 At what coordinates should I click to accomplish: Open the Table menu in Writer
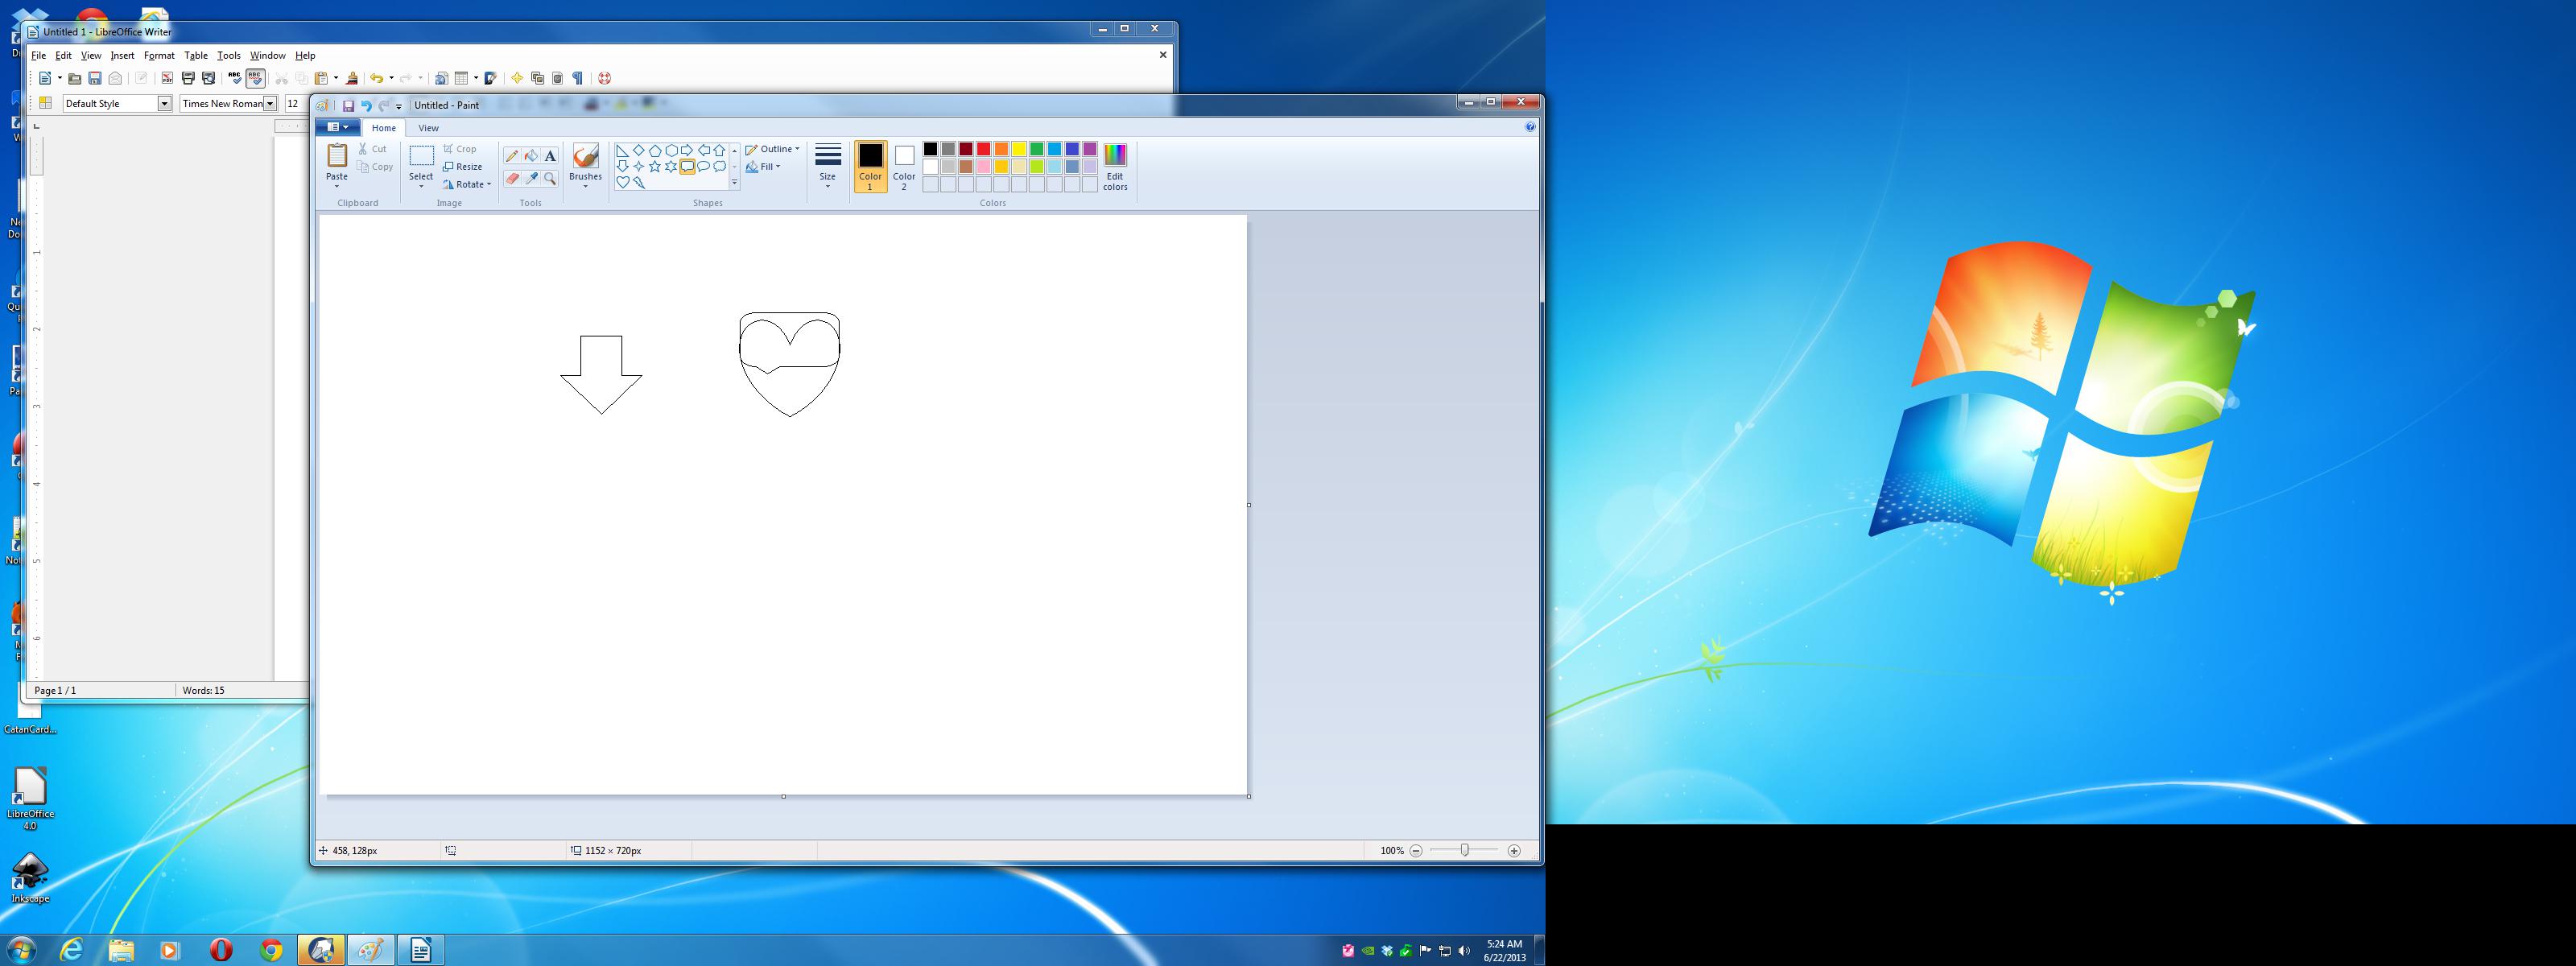pos(196,56)
